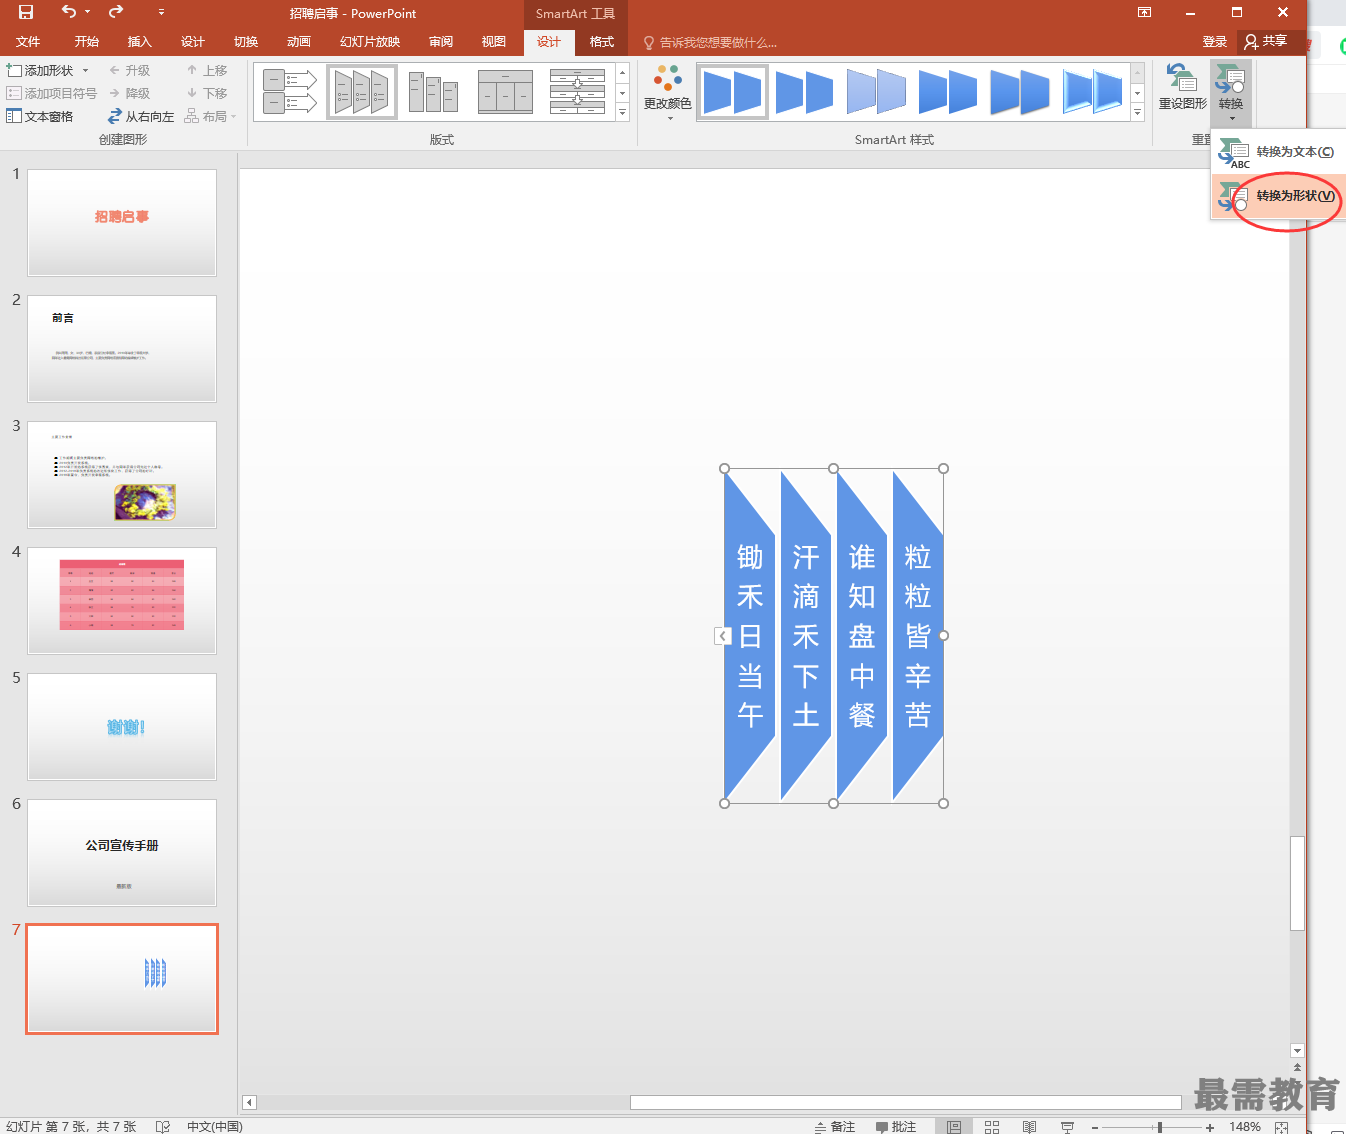Select slide 6 thumbnail 公司宣传手册
1346x1134 pixels.
122,852
